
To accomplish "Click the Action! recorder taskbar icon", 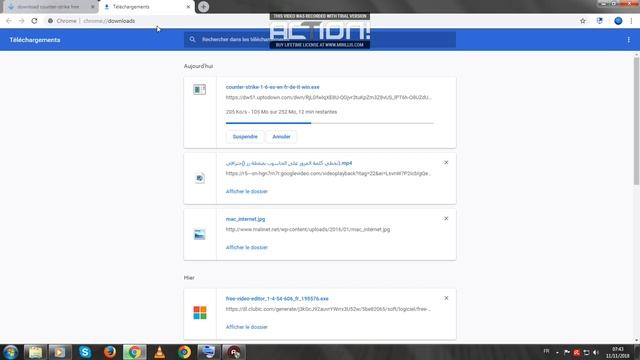I will [x=234, y=352].
